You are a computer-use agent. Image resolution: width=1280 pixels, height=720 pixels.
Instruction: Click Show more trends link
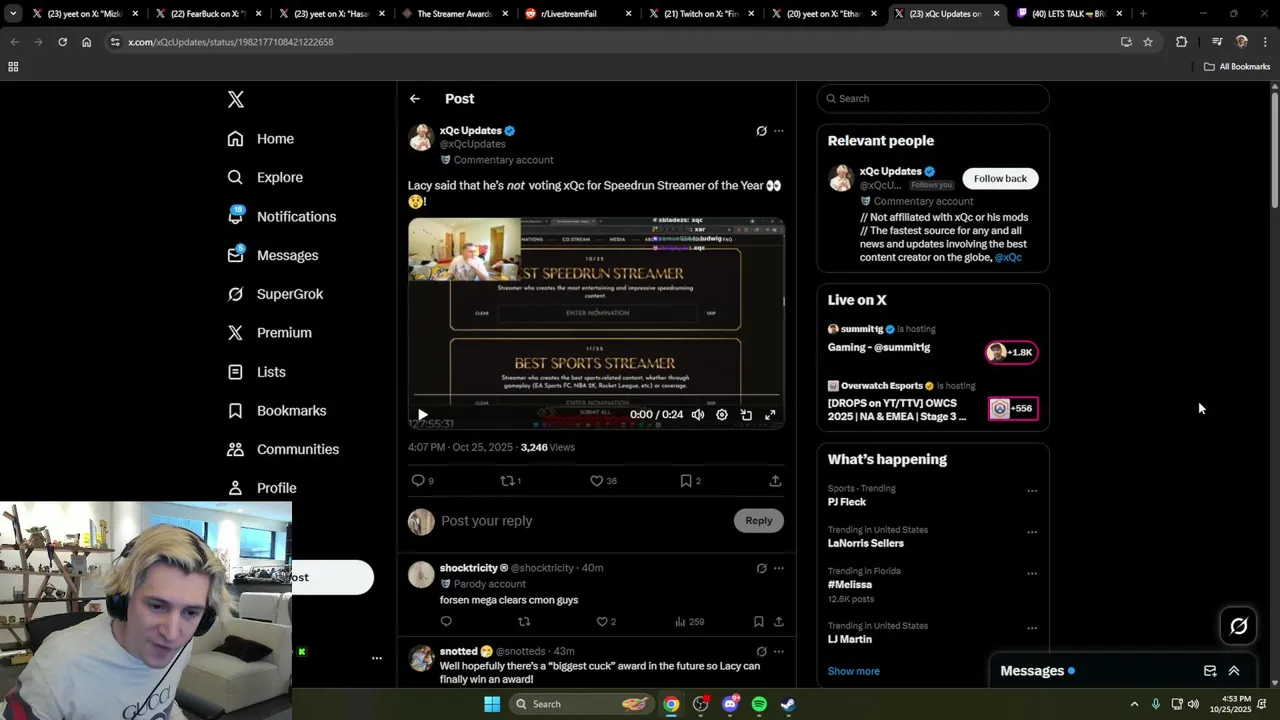pos(854,672)
